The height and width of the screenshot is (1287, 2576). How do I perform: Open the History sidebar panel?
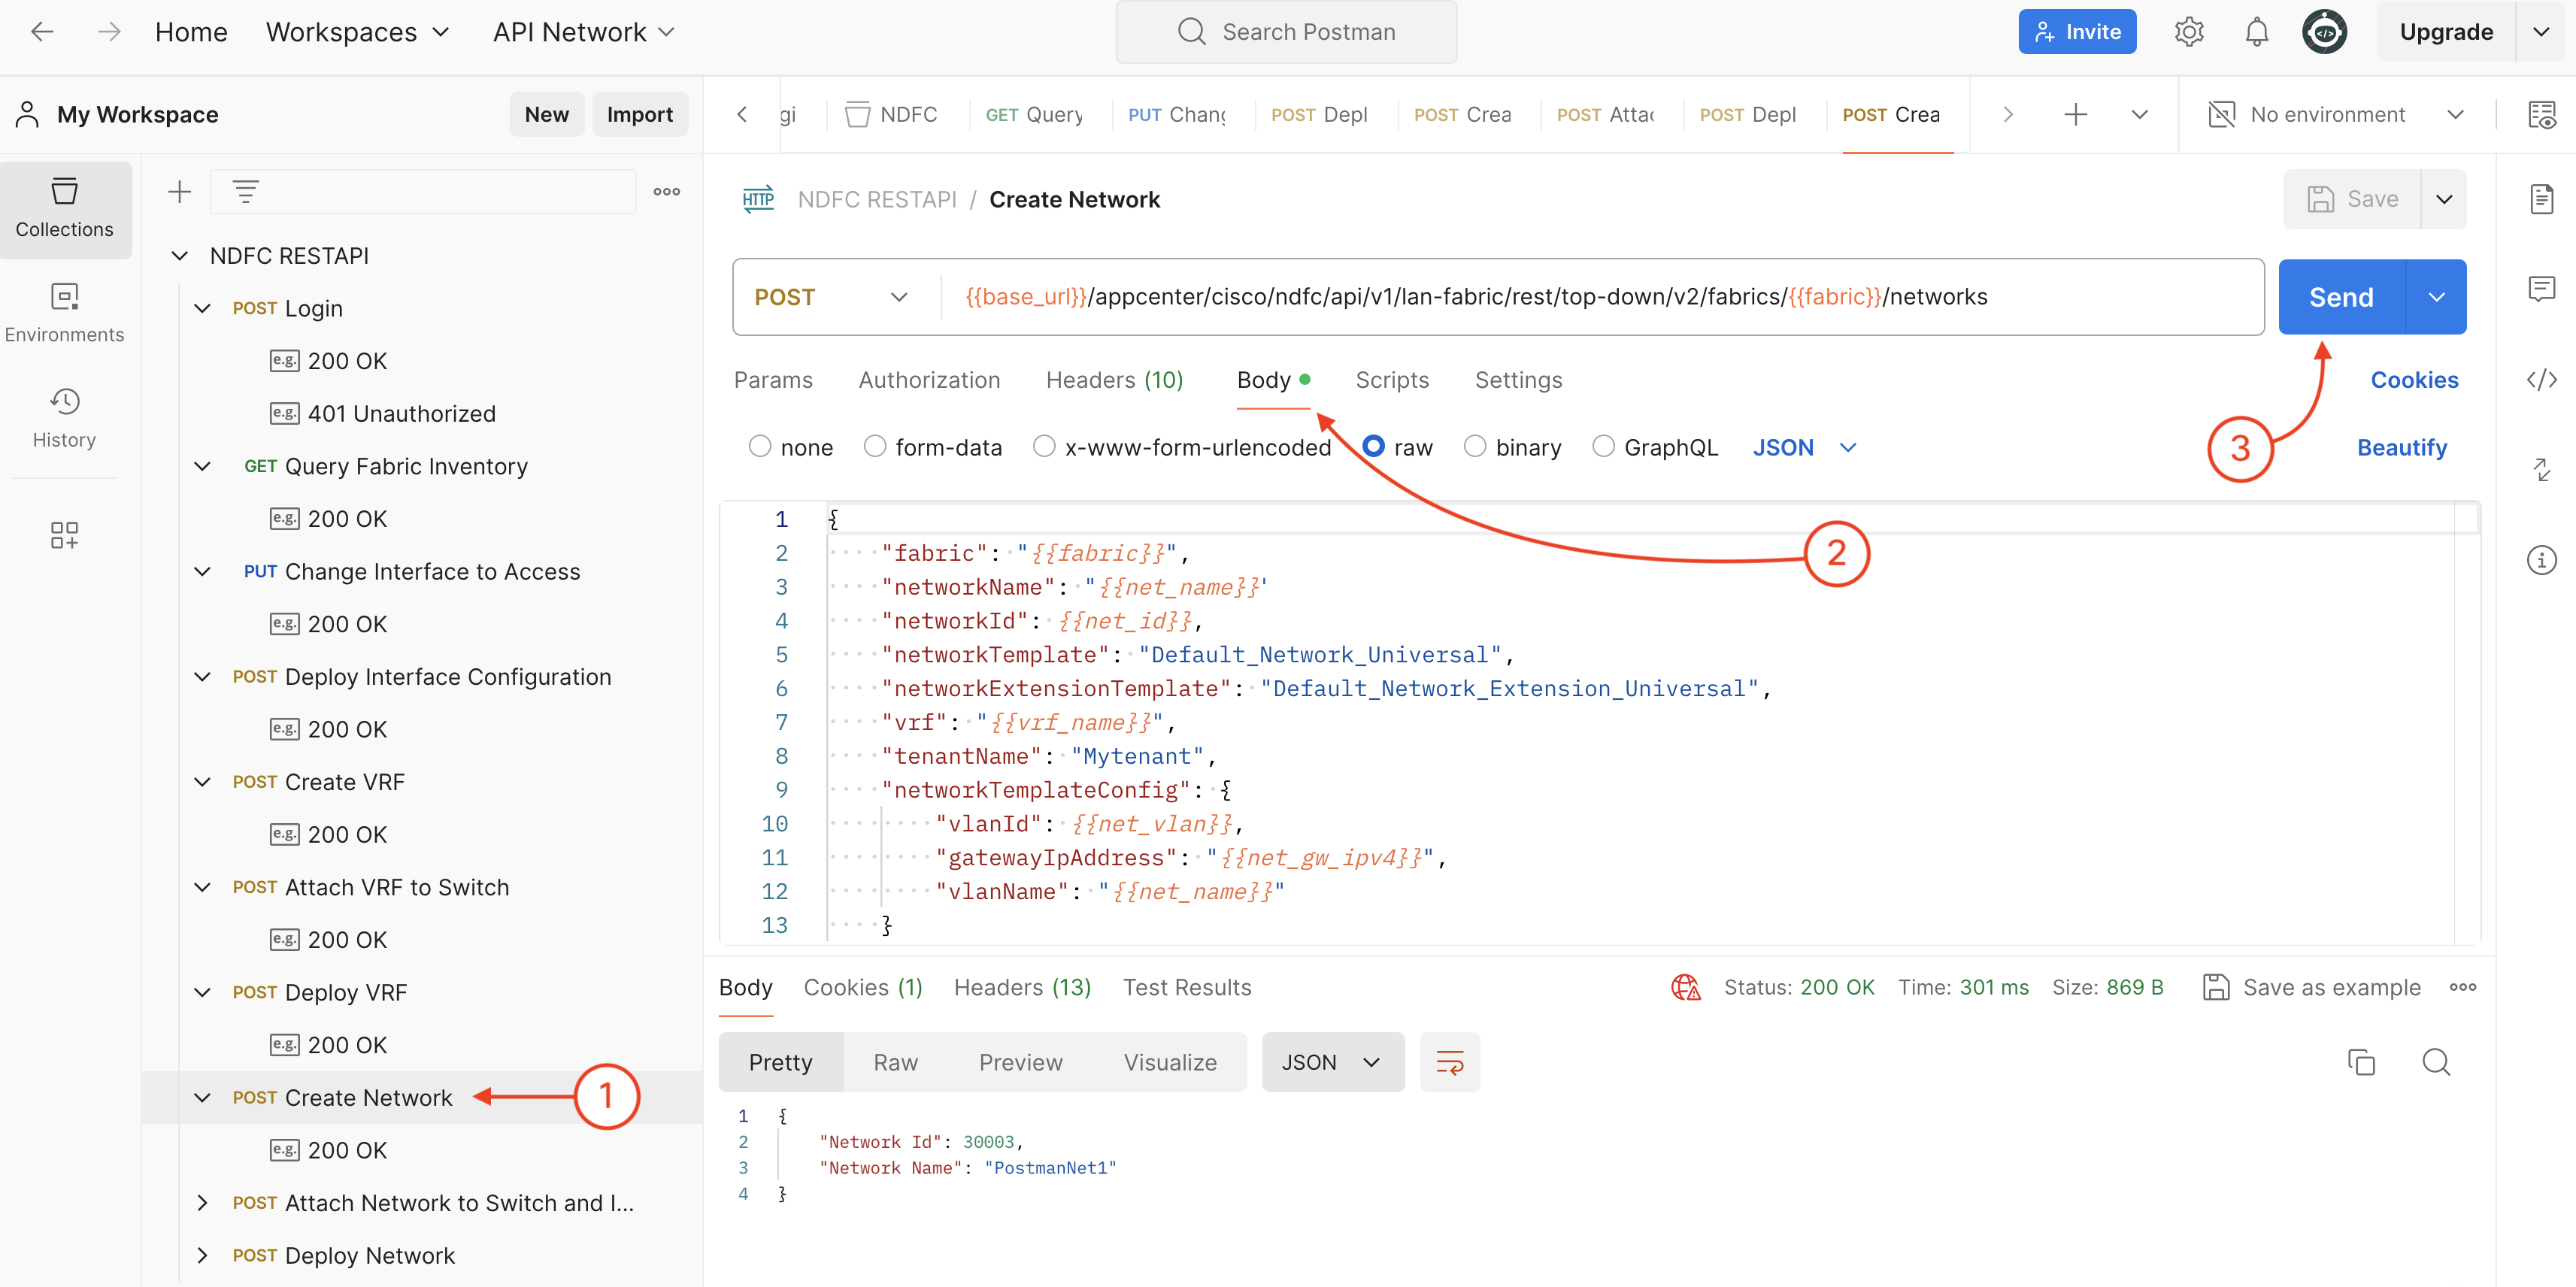pyautogui.click(x=65, y=419)
